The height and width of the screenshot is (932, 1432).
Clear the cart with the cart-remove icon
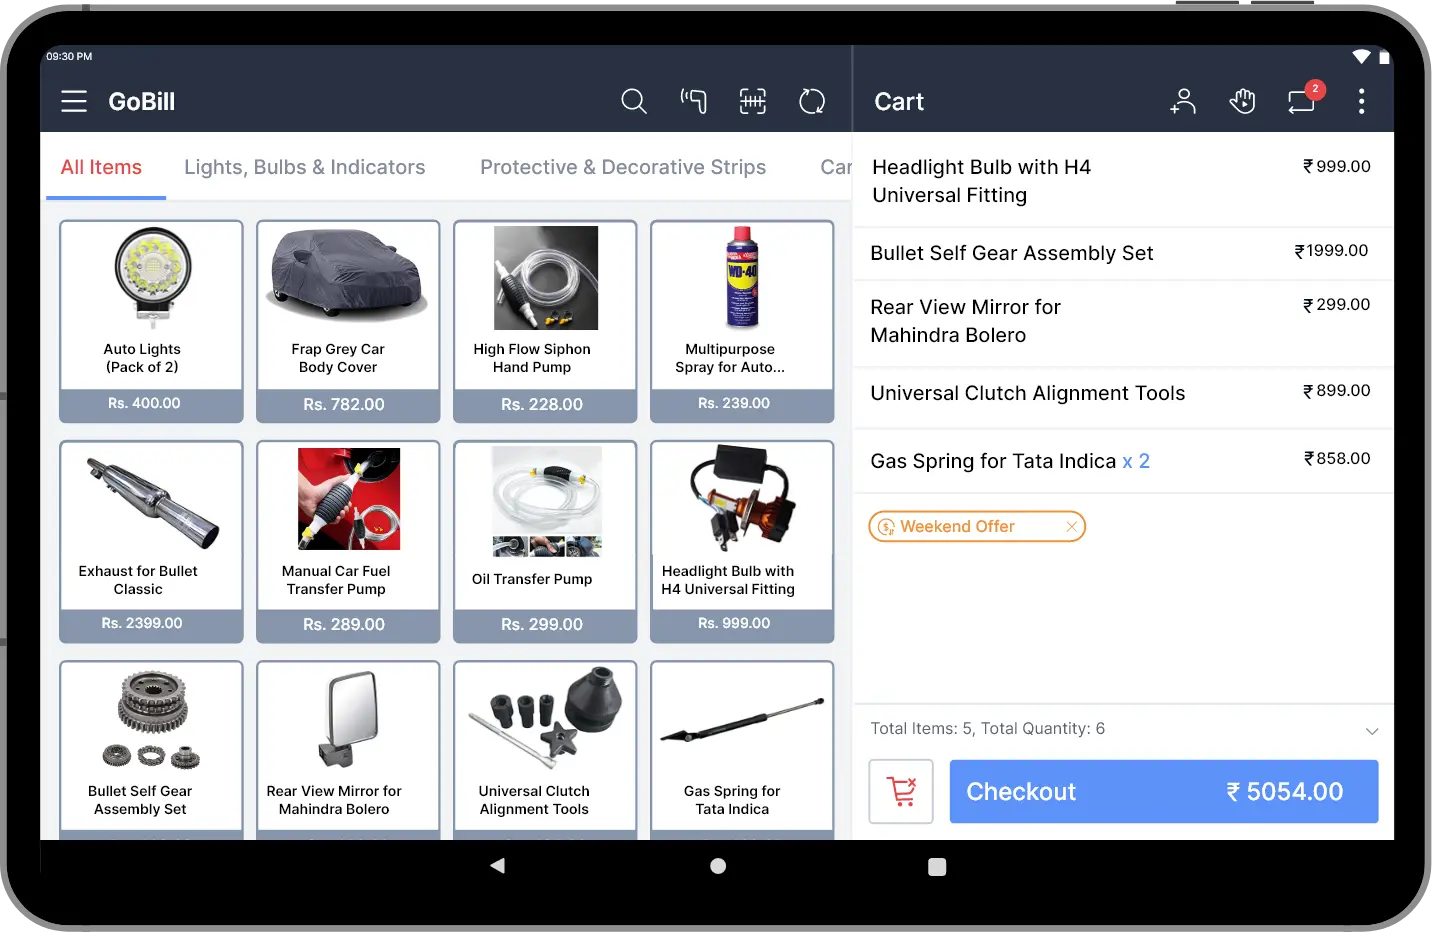click(900, 791)
